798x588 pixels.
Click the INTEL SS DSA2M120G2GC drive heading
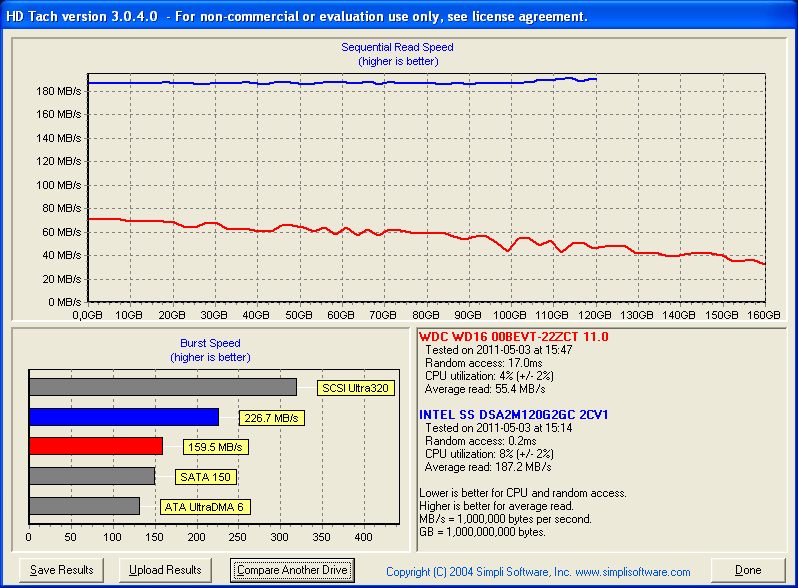(515, 414)
